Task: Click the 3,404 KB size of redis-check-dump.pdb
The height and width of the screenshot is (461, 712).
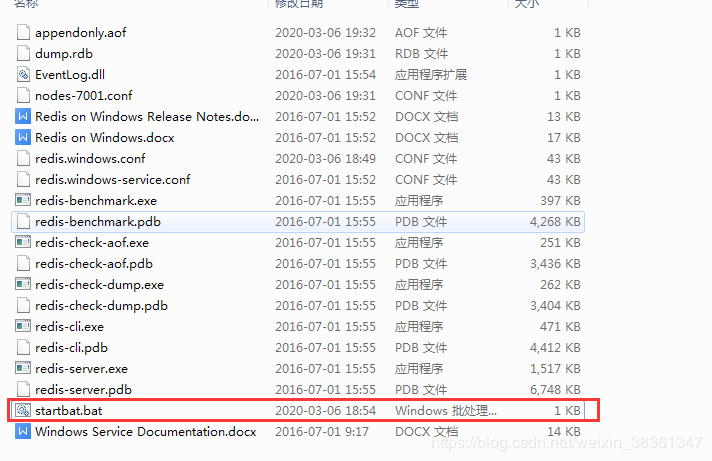Action: click(x=555, y=306)
